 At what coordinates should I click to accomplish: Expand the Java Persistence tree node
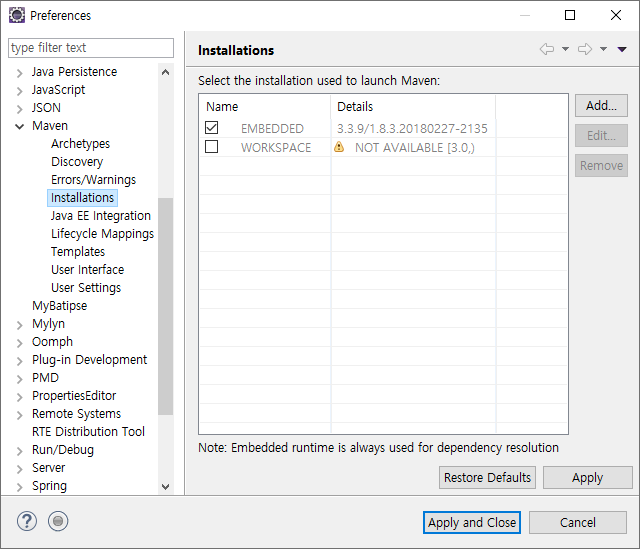(x=19, y=73)
